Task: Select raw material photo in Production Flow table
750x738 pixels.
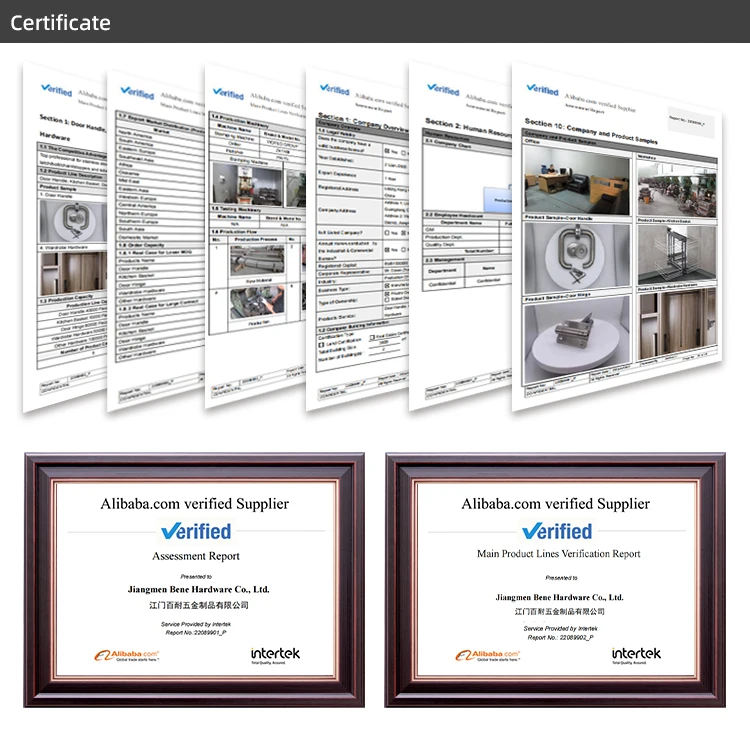Action: (257, 260)
